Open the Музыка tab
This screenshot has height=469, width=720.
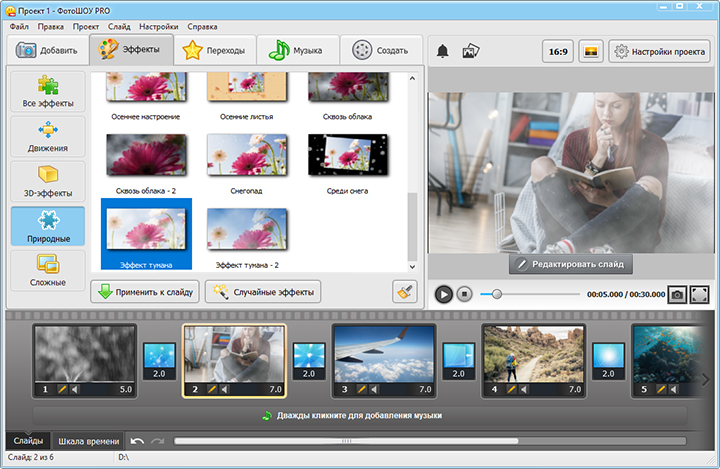tap(297, 49)
